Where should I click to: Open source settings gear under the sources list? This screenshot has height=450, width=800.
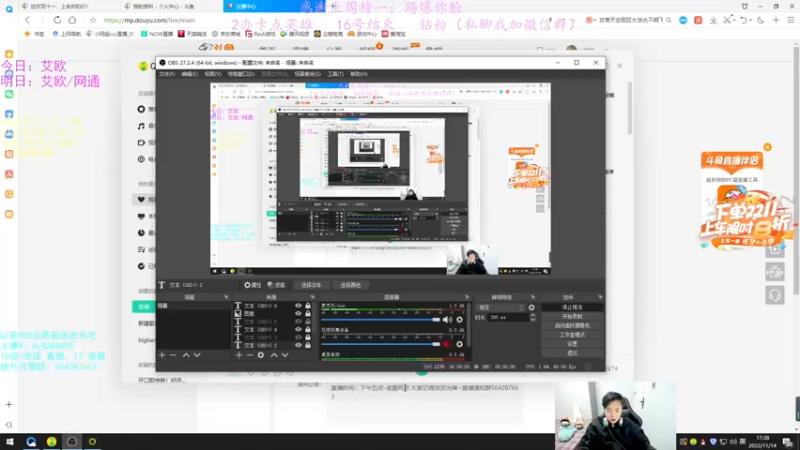(x=261, y=355)
